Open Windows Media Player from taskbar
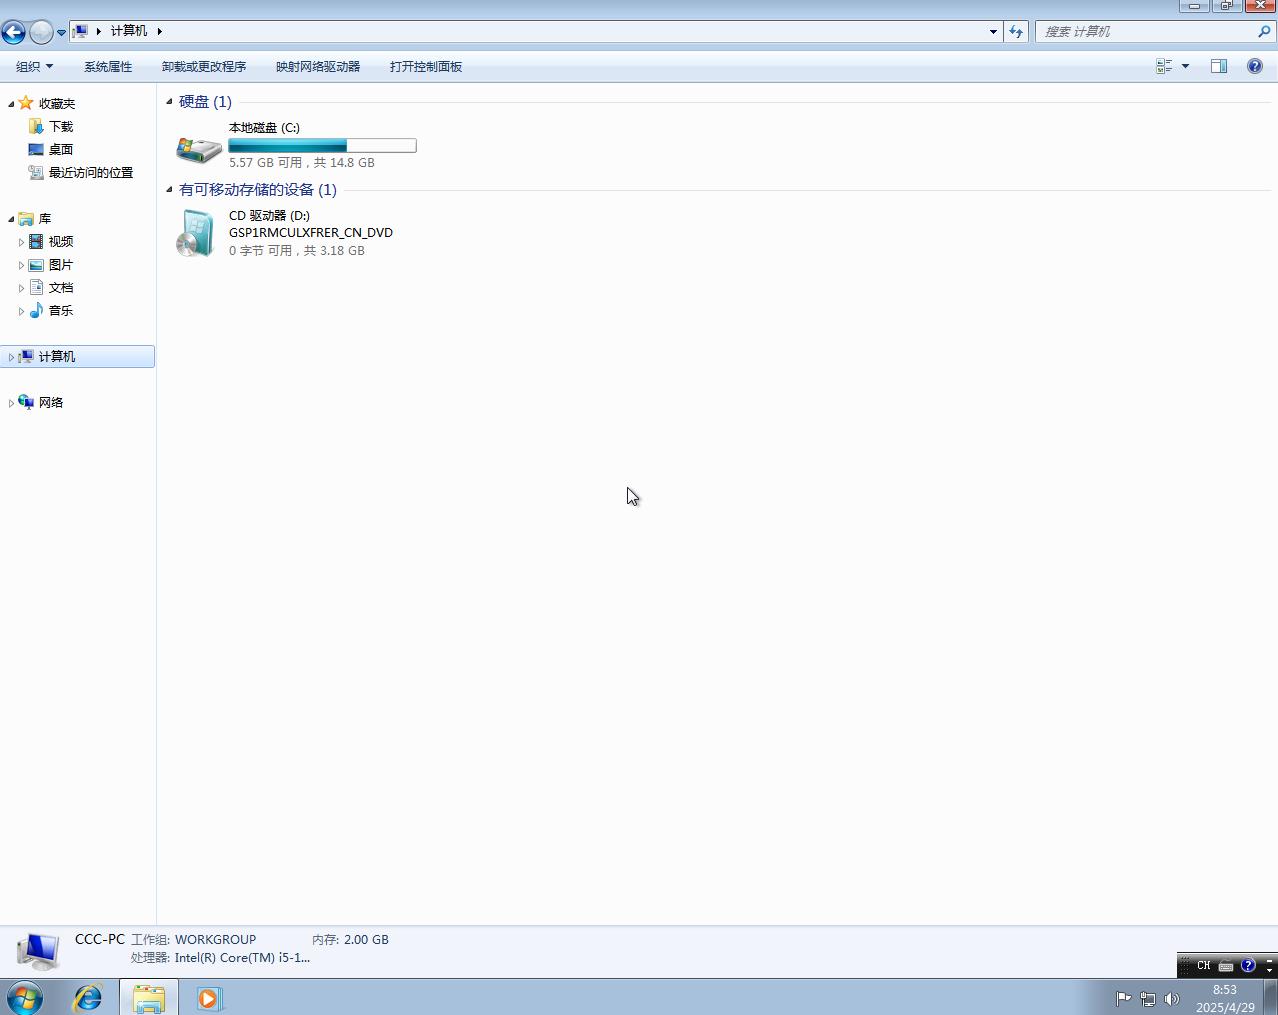The width and height of the screenshot is (1278, 1015). coord(209,998)
